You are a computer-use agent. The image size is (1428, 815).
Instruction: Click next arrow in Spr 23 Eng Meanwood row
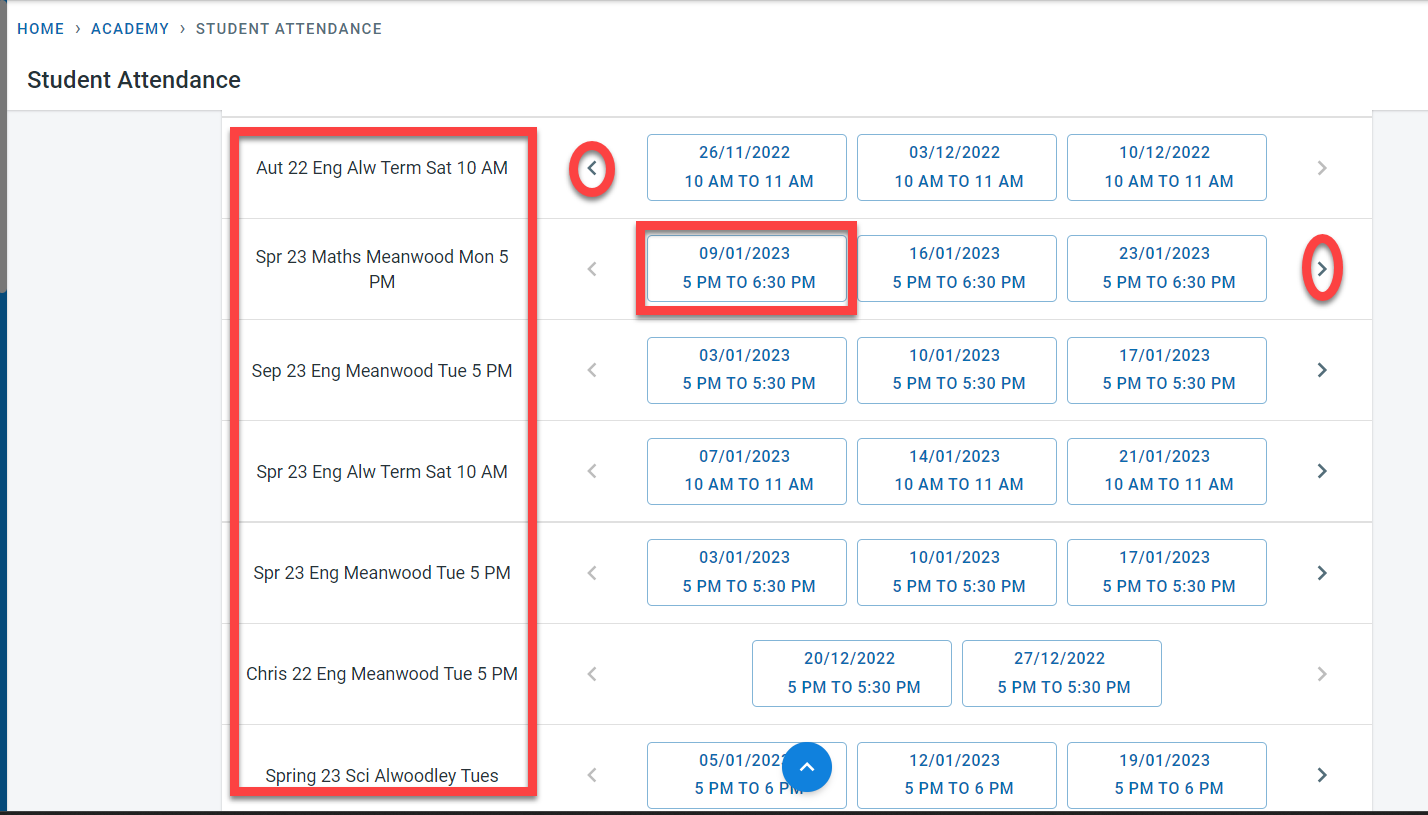1322,573
